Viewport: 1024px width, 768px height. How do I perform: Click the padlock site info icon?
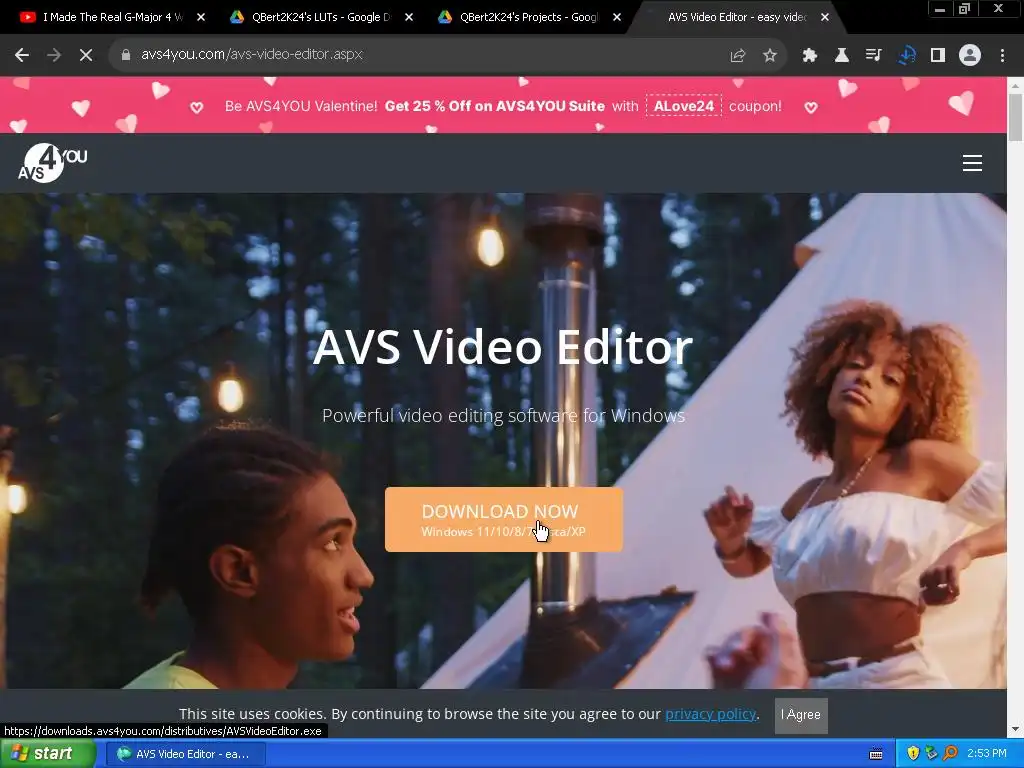point(125,55)
